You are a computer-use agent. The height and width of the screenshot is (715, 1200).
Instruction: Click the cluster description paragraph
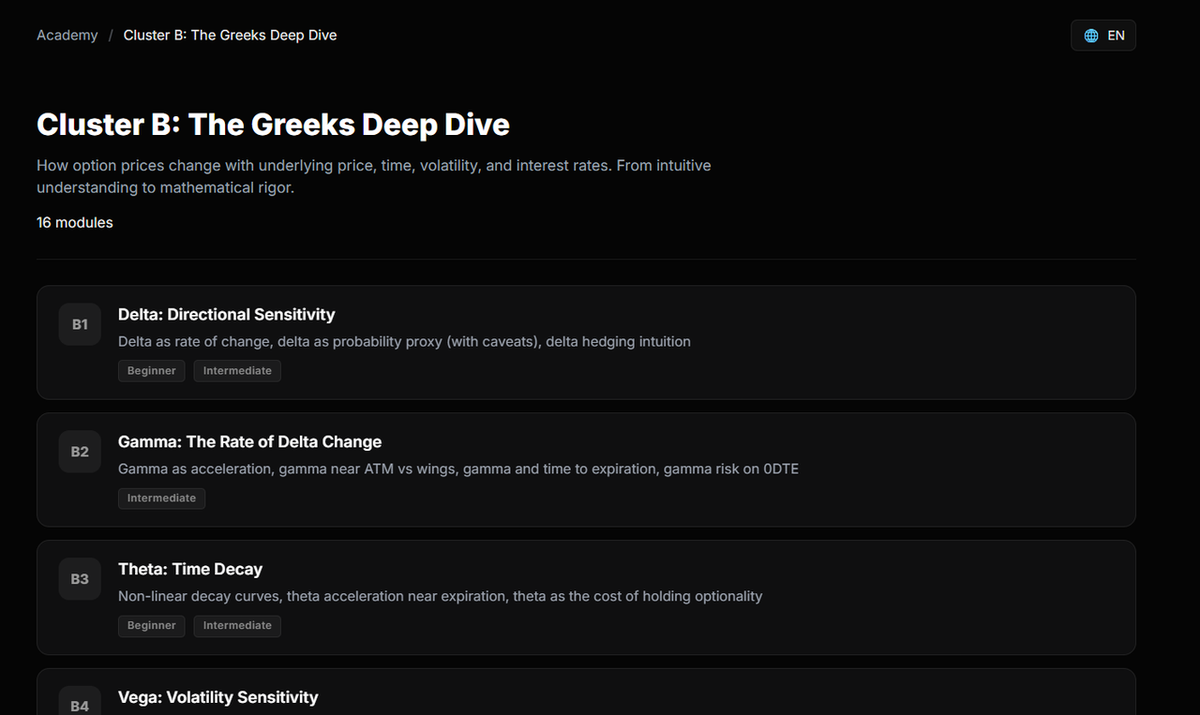[374, 176]
